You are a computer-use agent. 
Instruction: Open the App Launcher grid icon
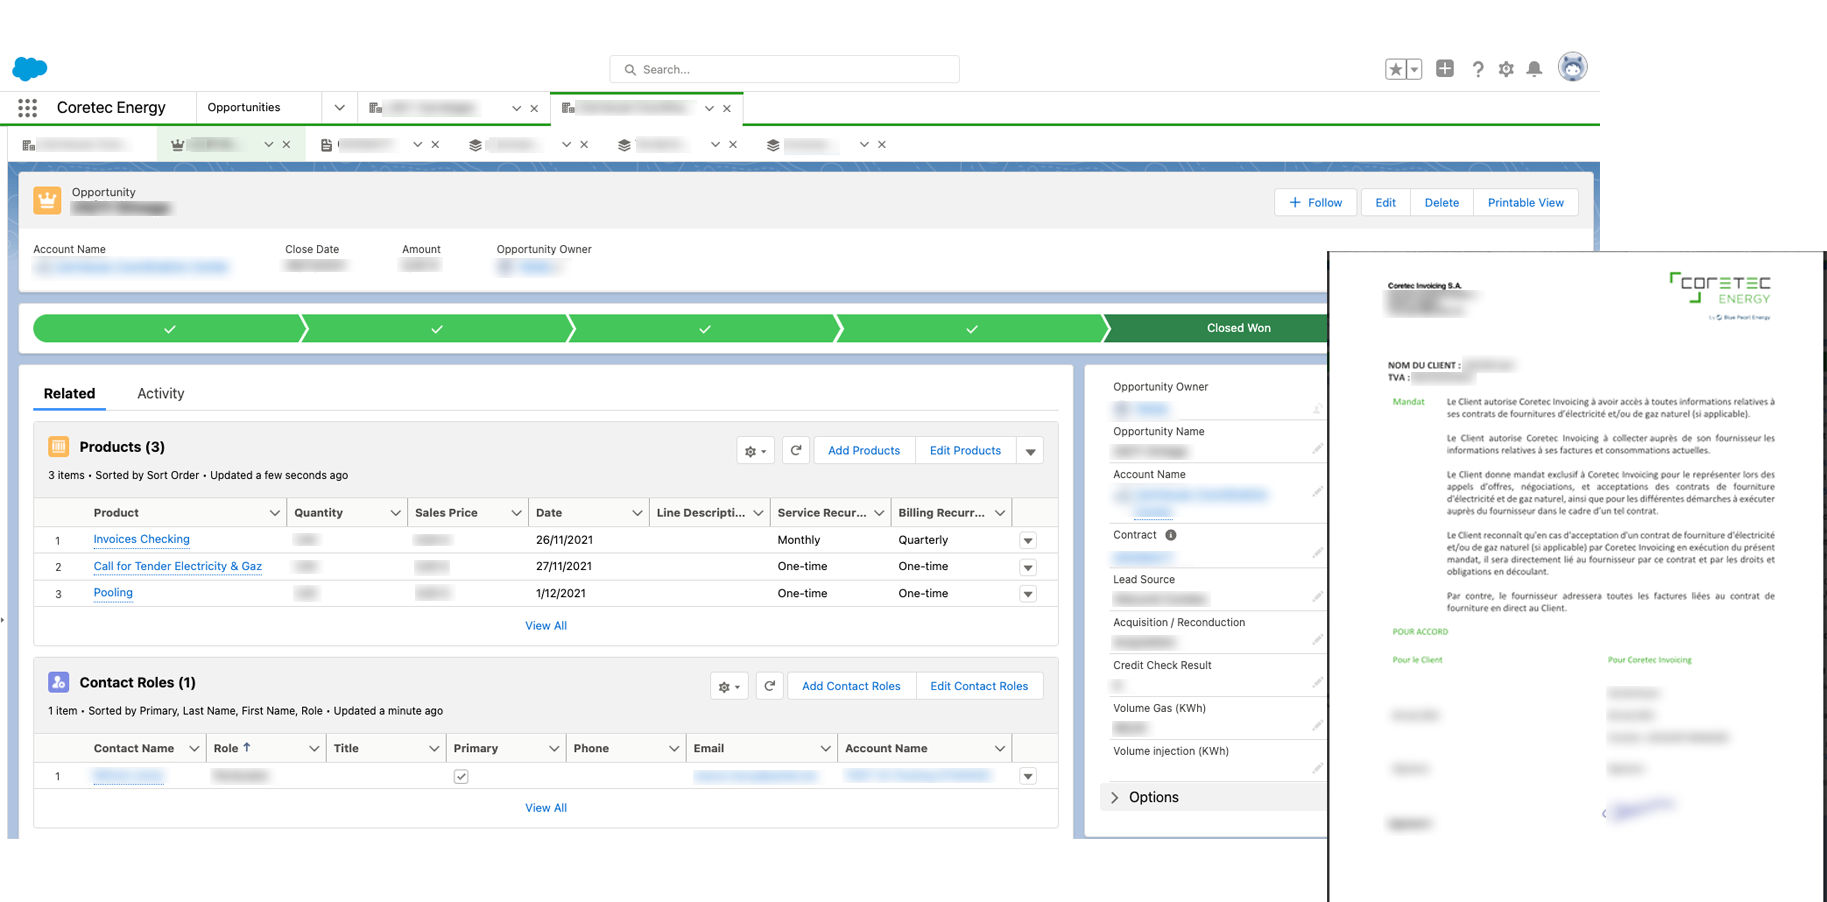pyautogui.click(x=27, y=107)
